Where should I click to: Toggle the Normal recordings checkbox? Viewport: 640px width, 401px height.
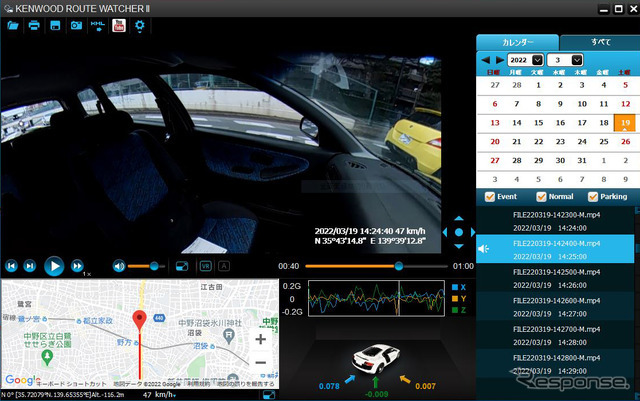click(x=541, y=197)
